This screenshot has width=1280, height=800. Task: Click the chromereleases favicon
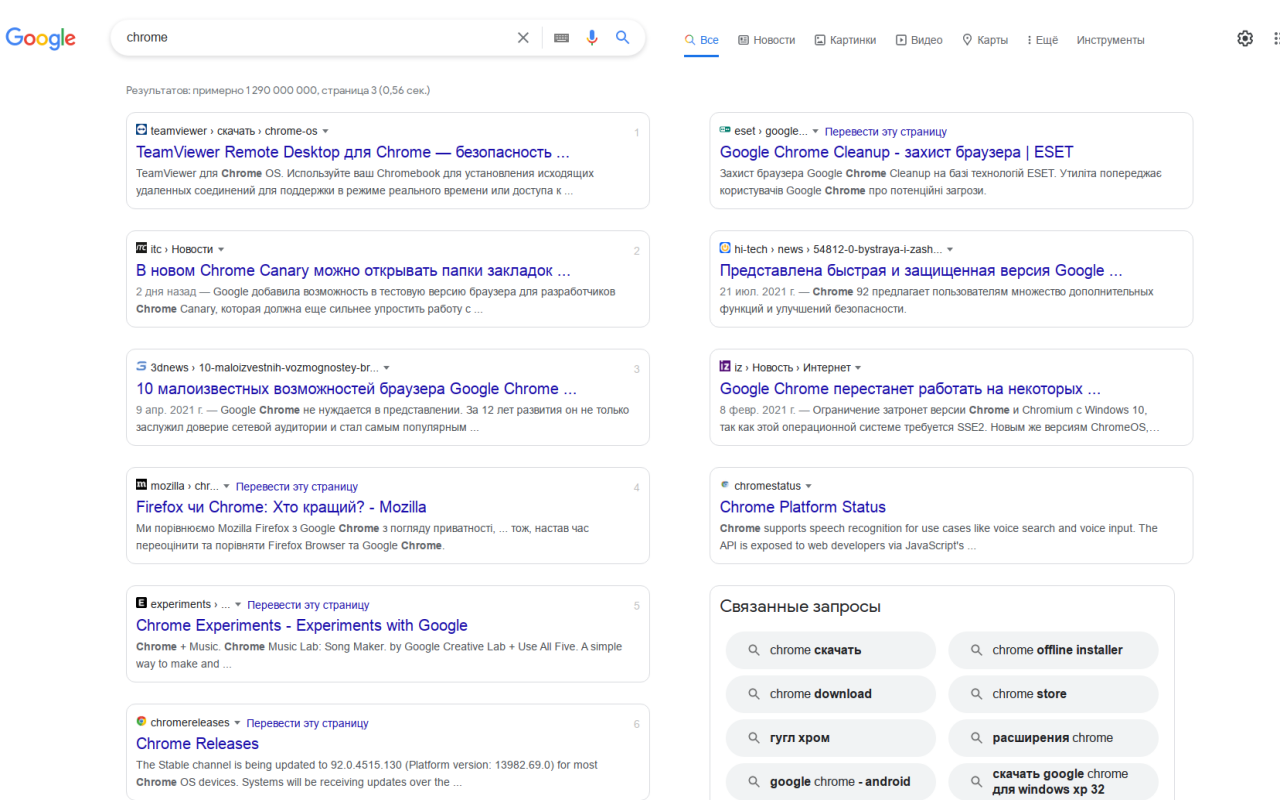[x=142, y=721]
